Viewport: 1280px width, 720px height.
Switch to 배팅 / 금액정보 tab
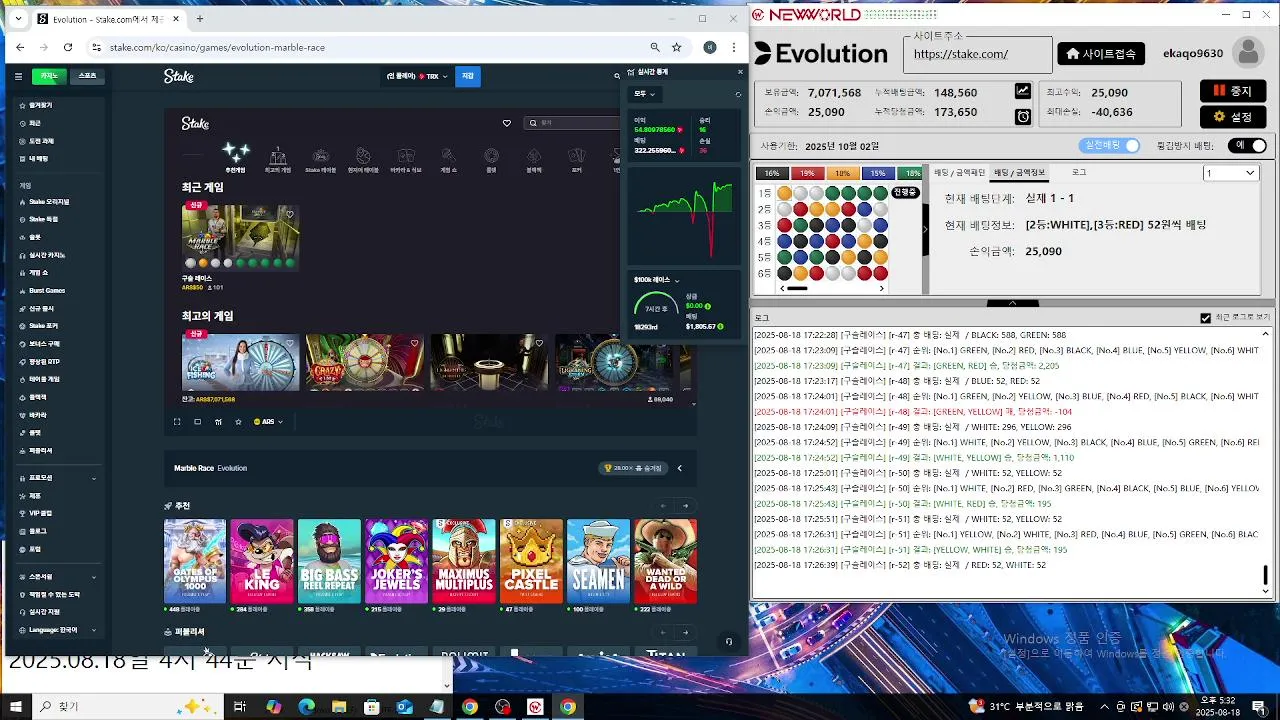(x=1019, y=172)
